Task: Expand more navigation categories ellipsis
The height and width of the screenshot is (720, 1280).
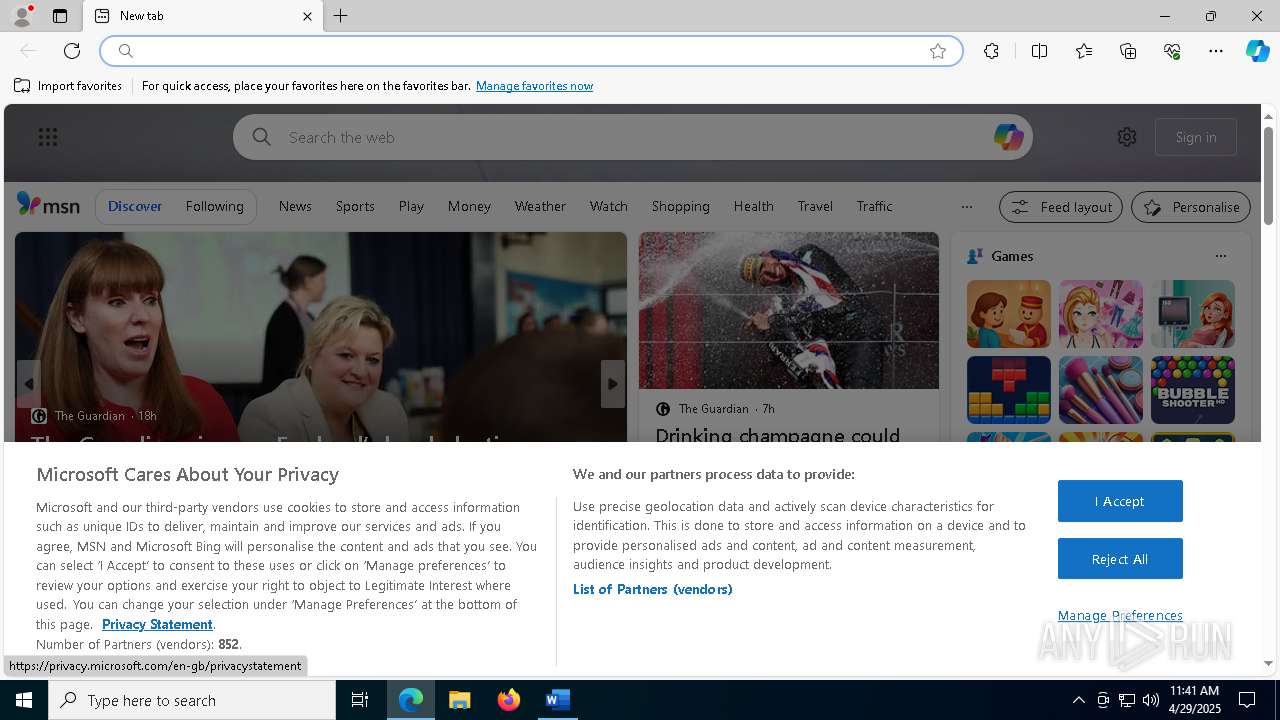Action: tap(966, 207)
